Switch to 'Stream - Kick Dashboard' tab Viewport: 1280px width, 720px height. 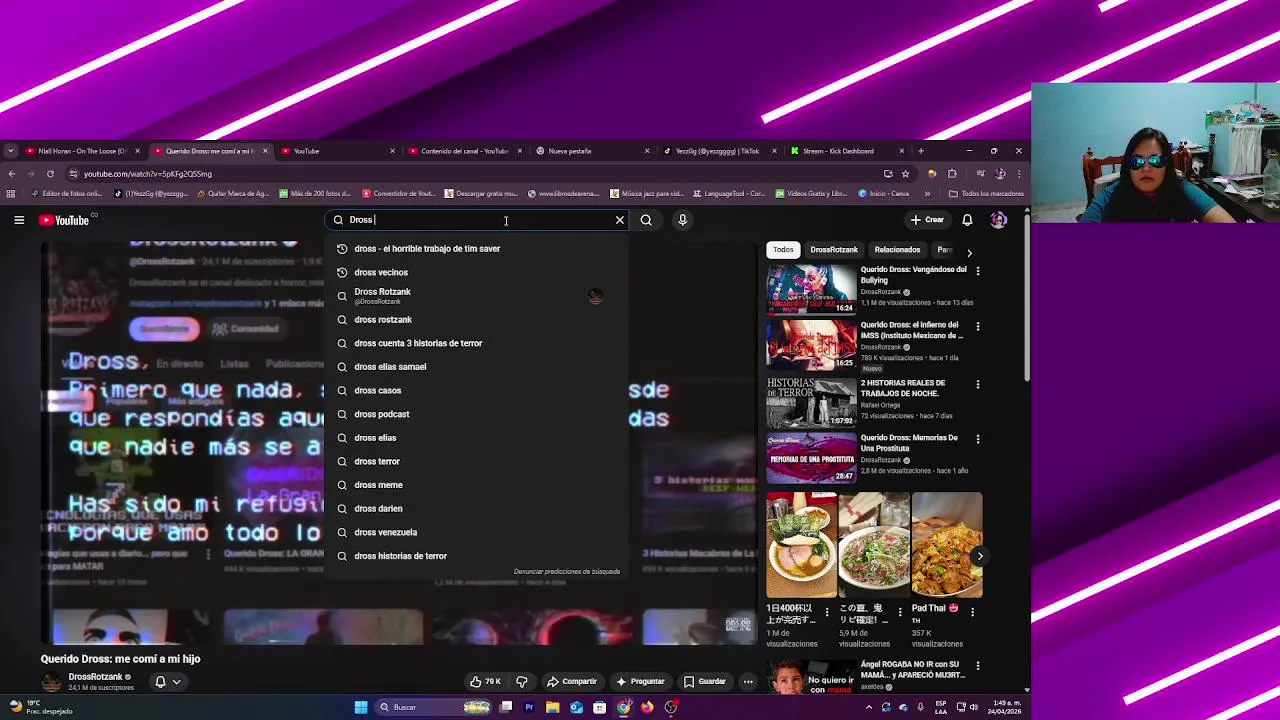pos(846,151)
